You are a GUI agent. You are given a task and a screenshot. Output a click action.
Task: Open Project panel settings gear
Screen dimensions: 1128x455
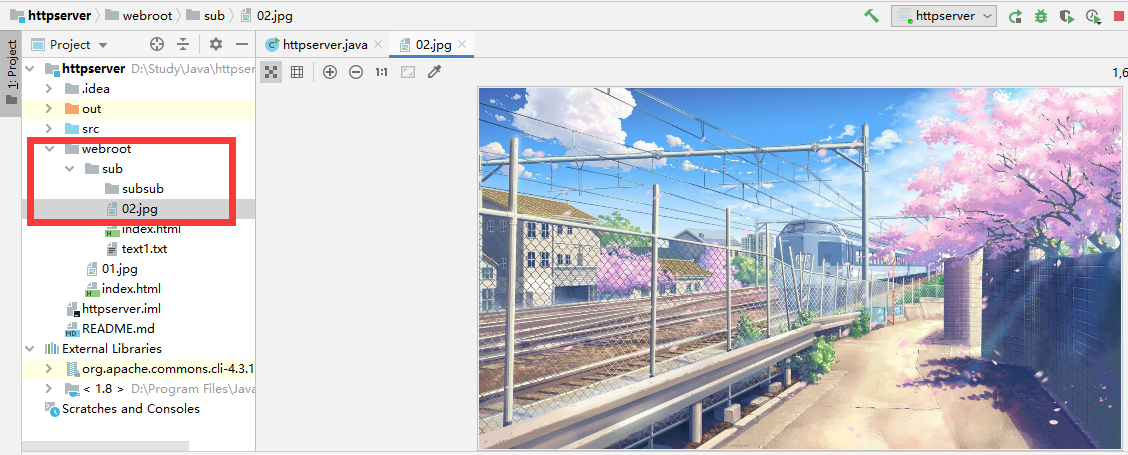pyautogui.click(x=216, y=45)
